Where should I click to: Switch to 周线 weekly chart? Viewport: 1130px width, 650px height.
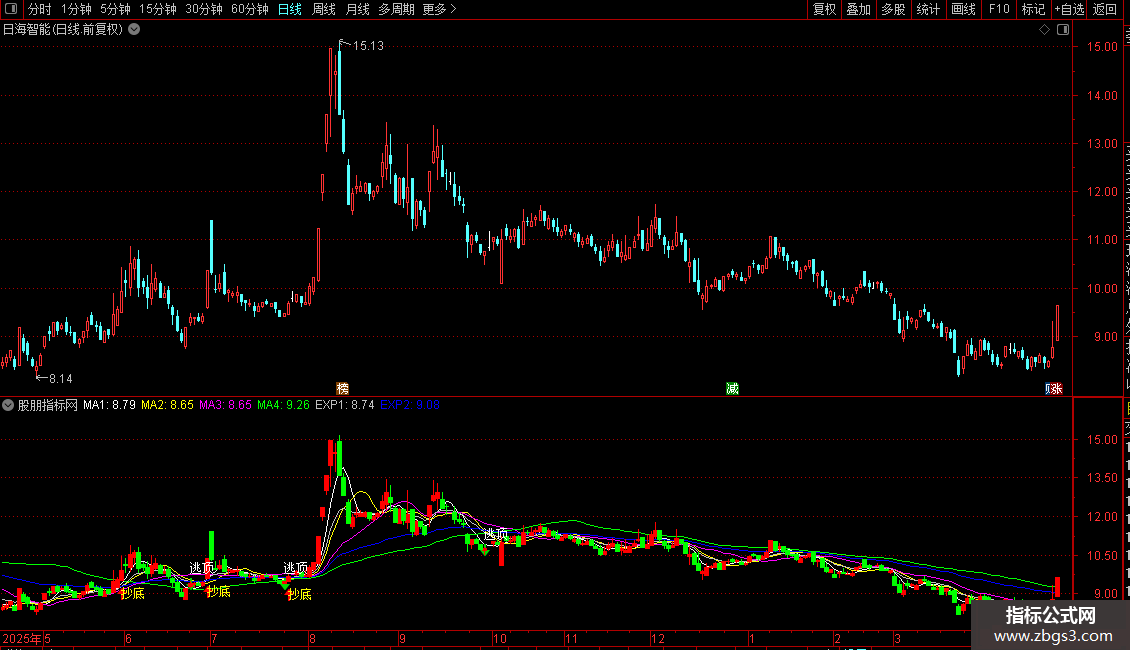click(x=324, y=9)
